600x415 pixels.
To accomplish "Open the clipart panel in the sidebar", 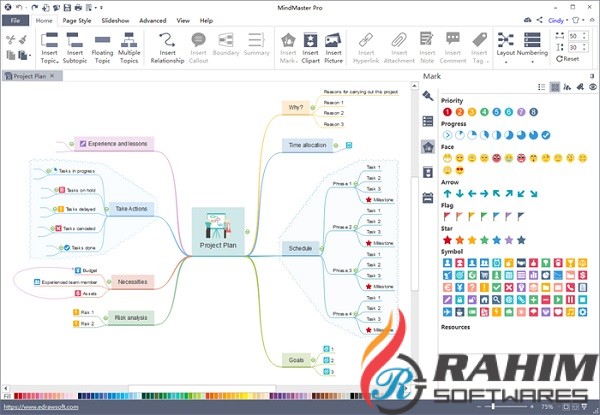I will pyautogui.click(x=428, y=172).
